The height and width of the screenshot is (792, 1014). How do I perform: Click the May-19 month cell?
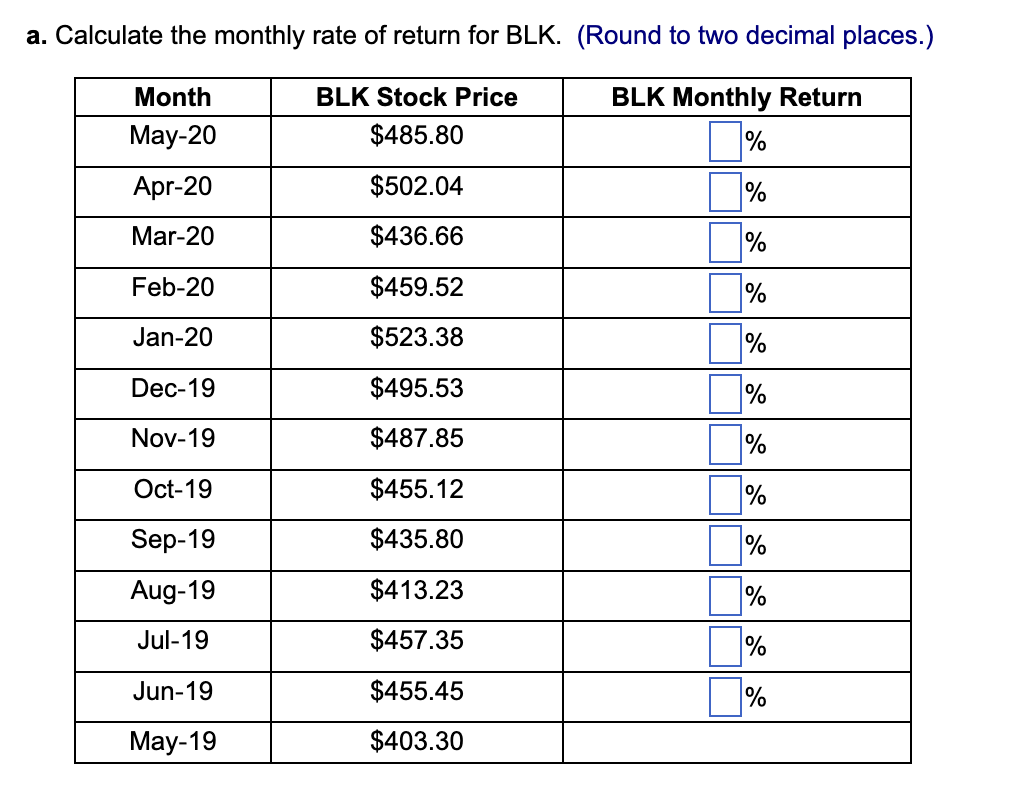point(172,742)
